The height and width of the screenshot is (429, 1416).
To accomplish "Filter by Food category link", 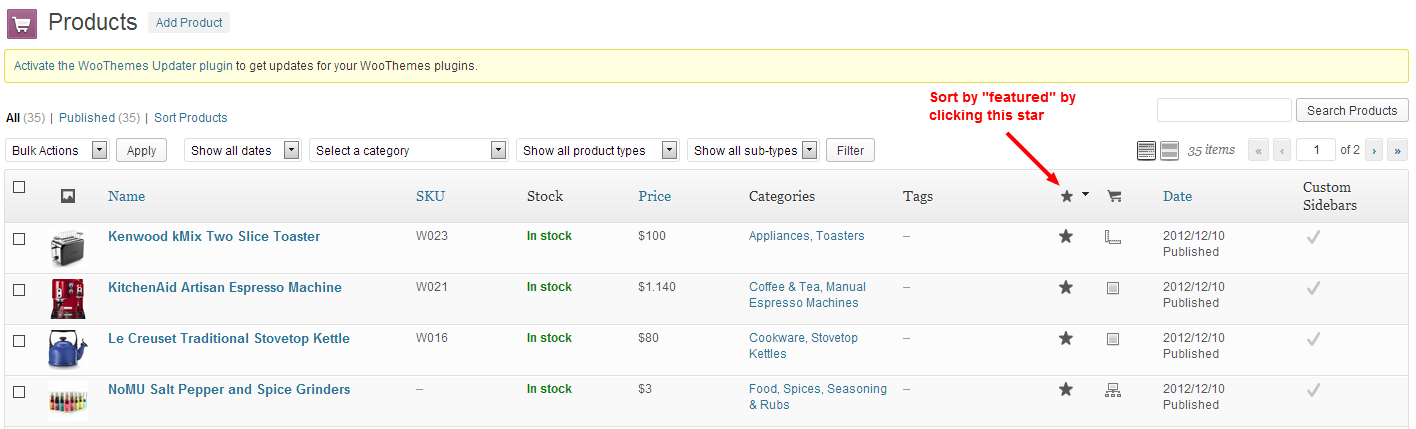I will [762, 389].
